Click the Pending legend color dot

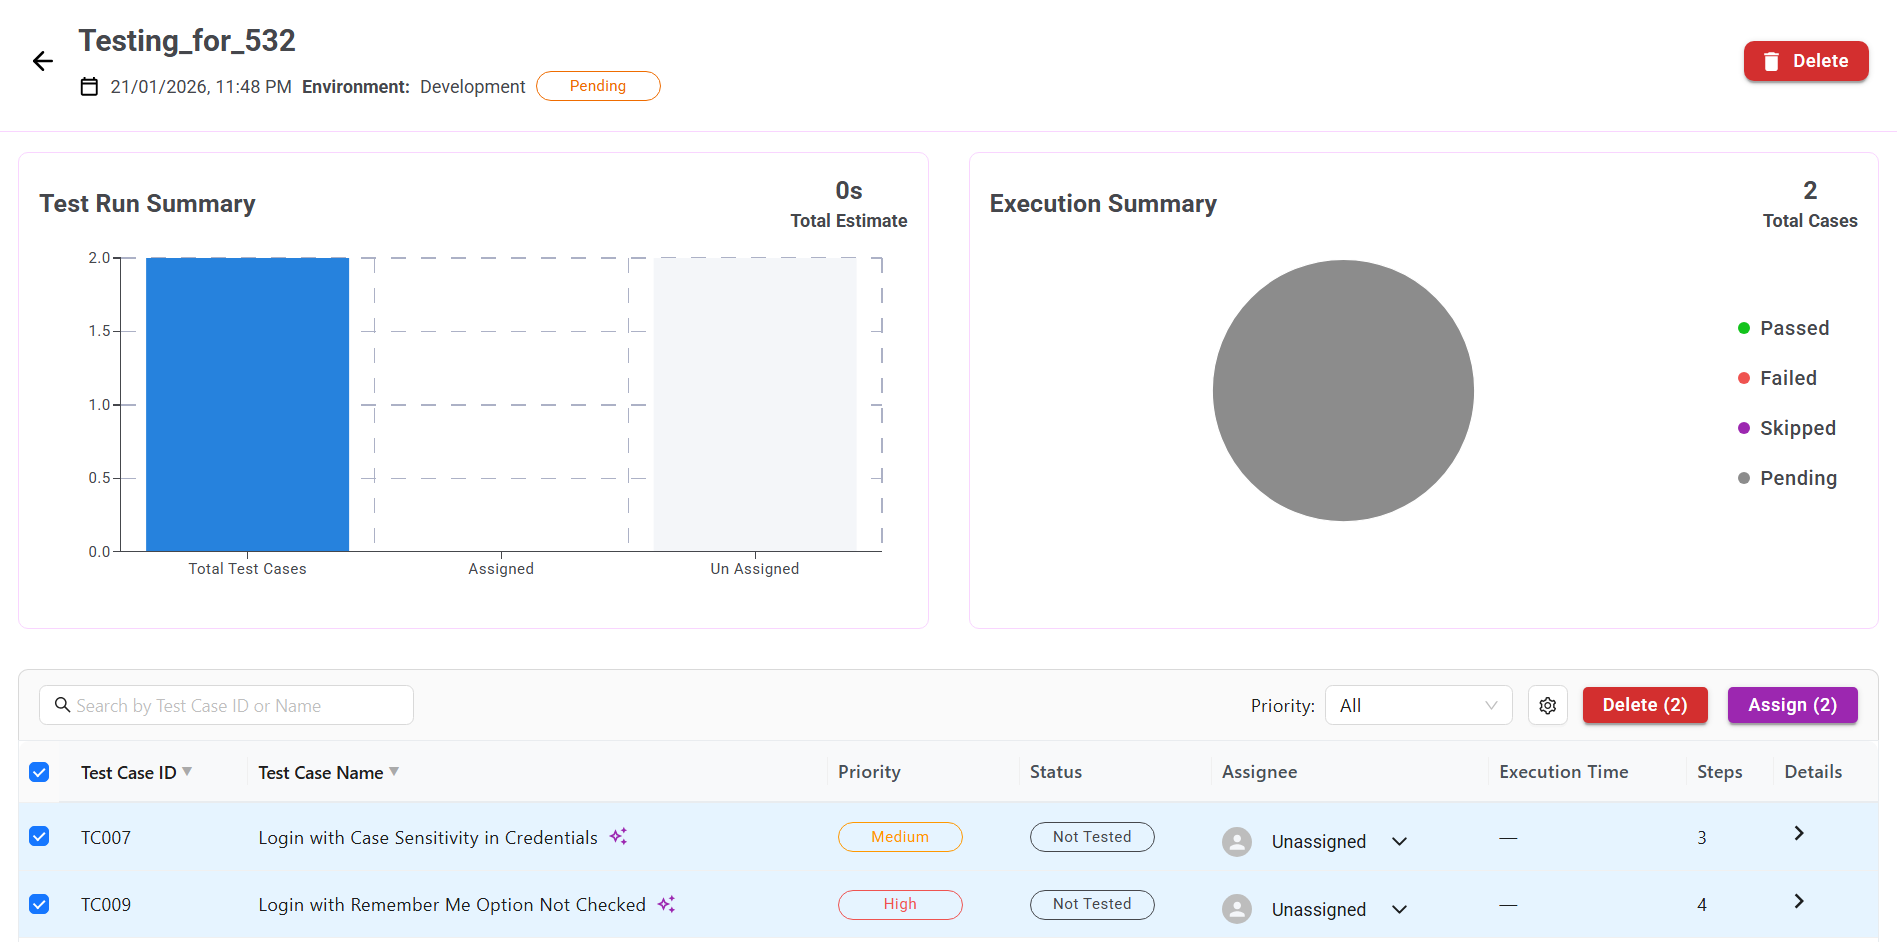(x=1744, y=479)
